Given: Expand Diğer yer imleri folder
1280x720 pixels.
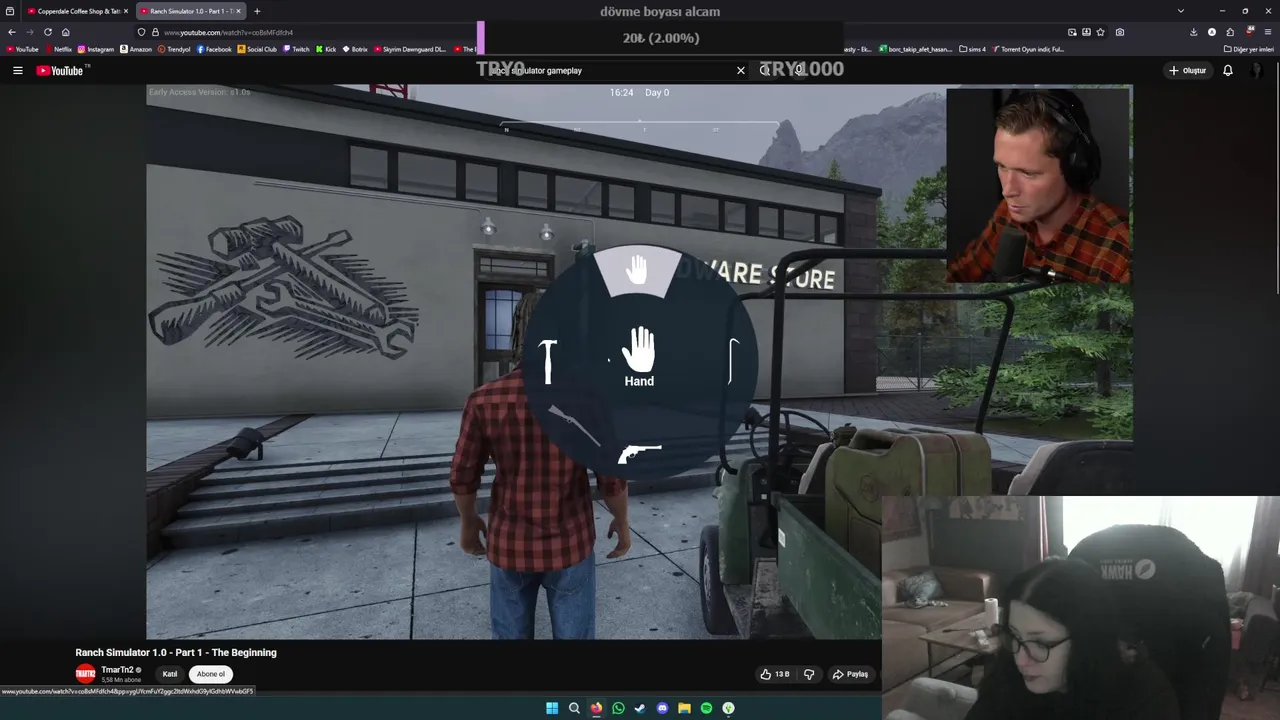Looking at the screenshot, I should (x=1248, y=49).
